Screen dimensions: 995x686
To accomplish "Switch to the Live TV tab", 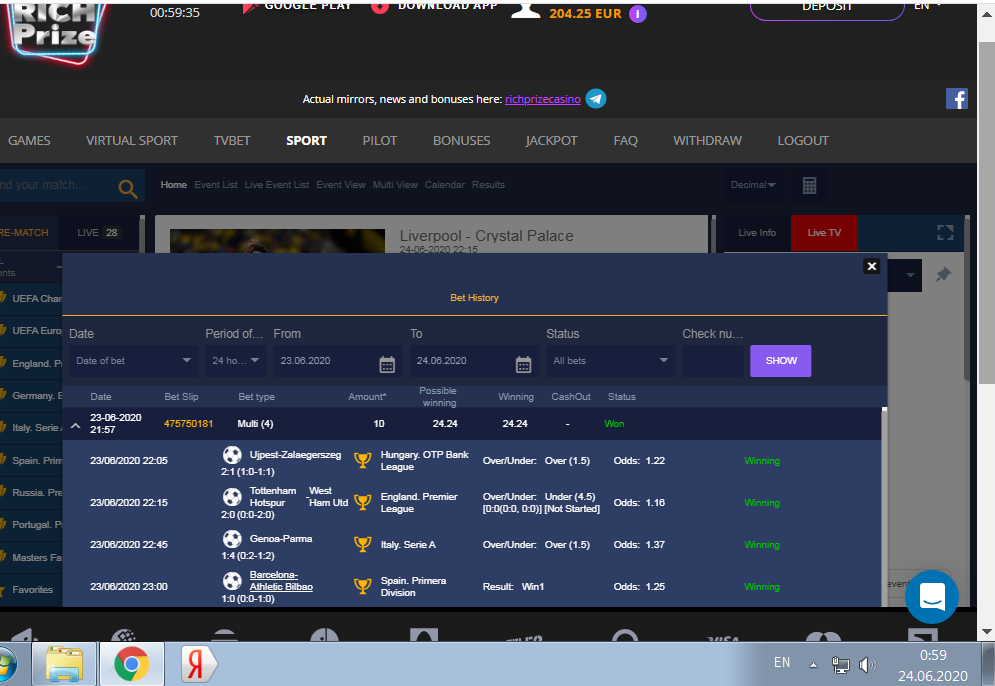I will click(824, 232).
